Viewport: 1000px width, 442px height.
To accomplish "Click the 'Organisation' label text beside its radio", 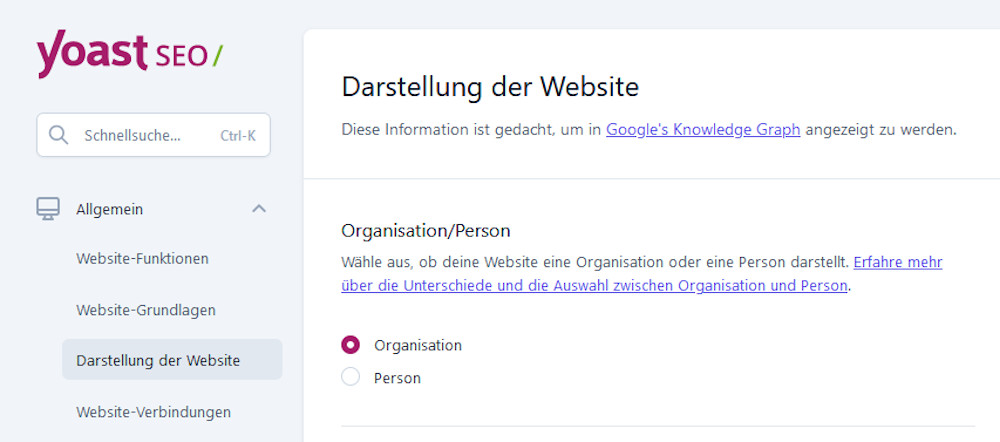I will [x=417, y=345].
